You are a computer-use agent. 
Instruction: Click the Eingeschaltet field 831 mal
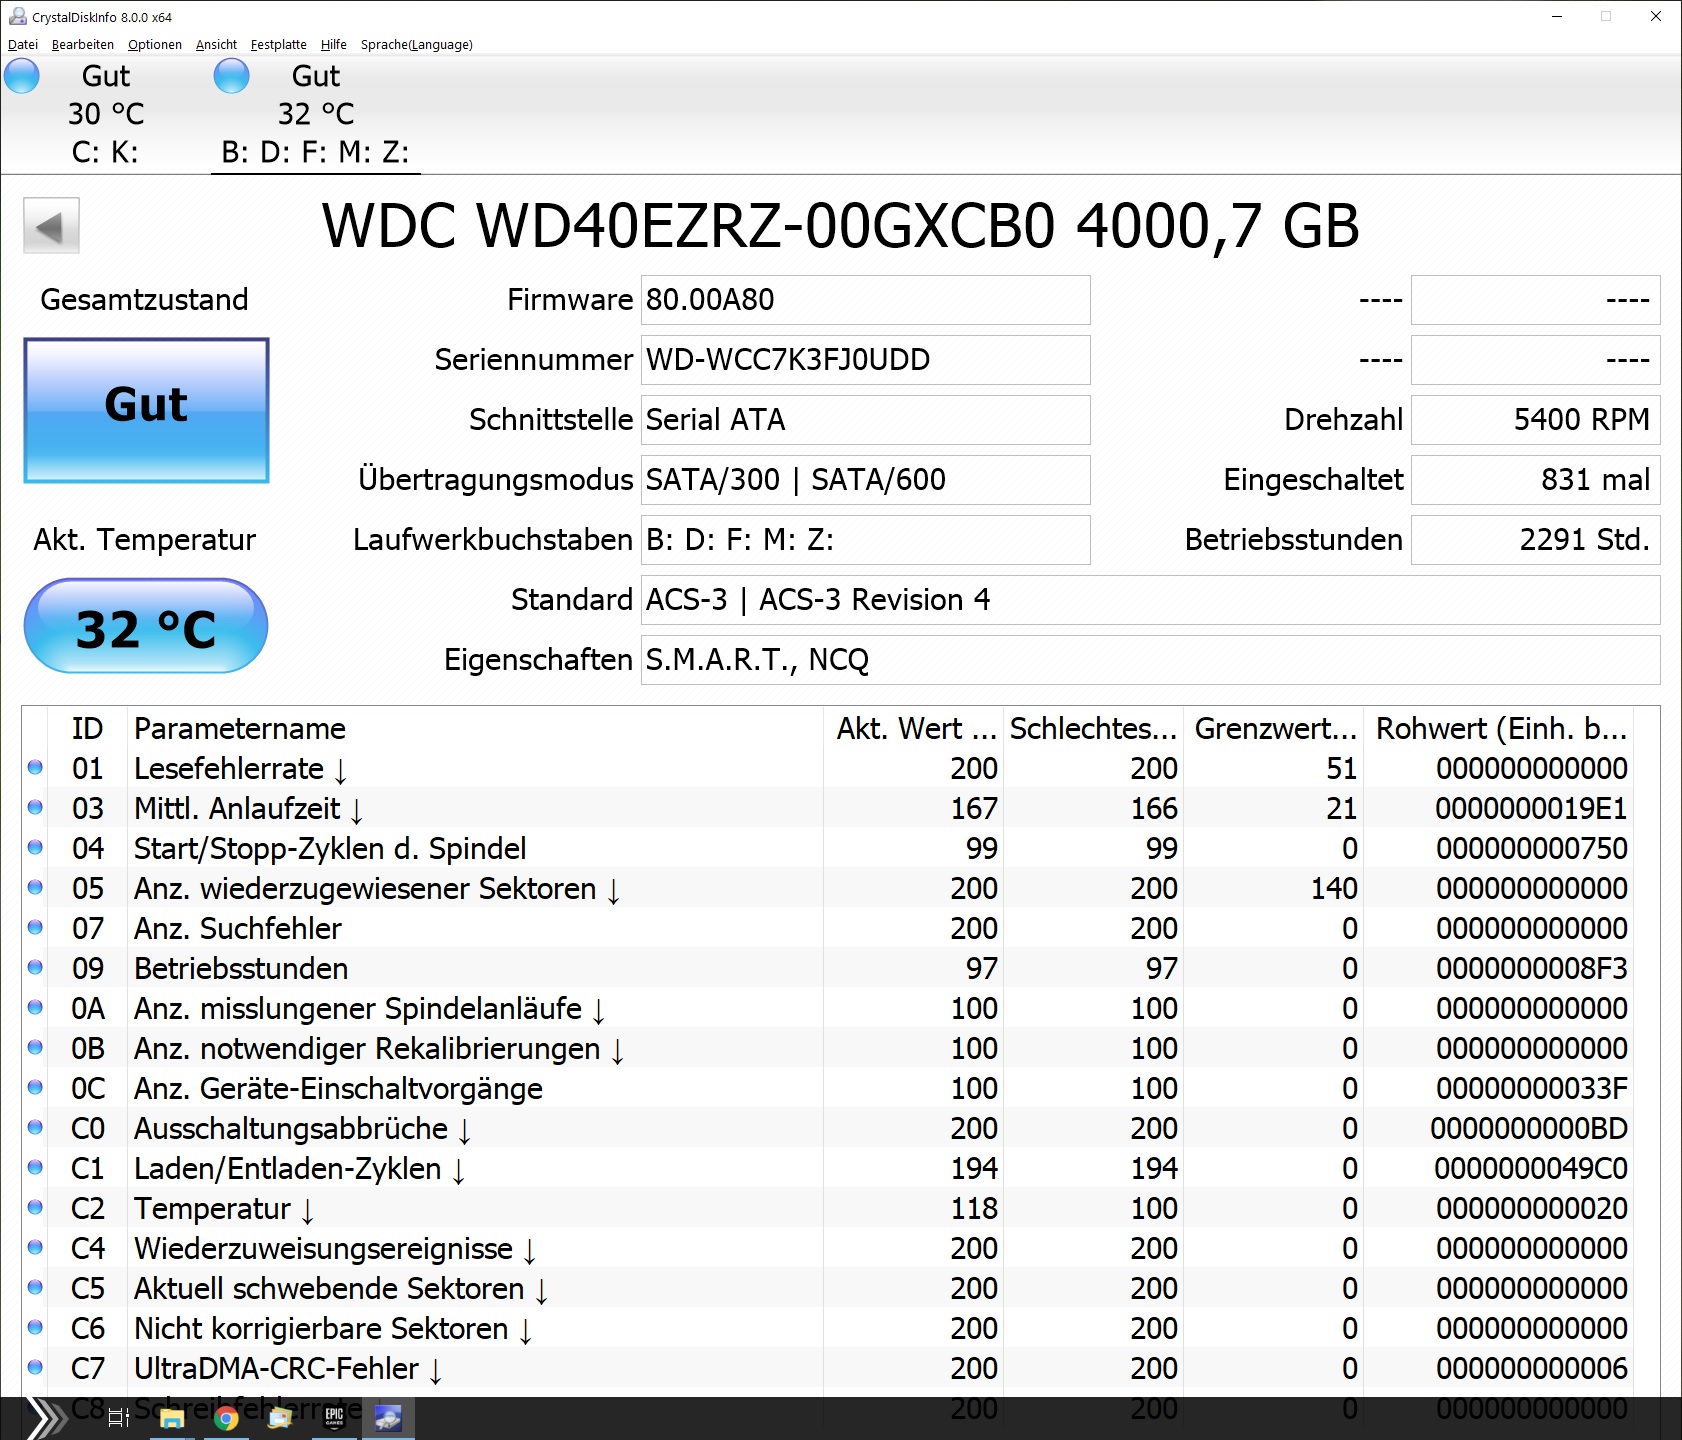tap(1535, 480)
